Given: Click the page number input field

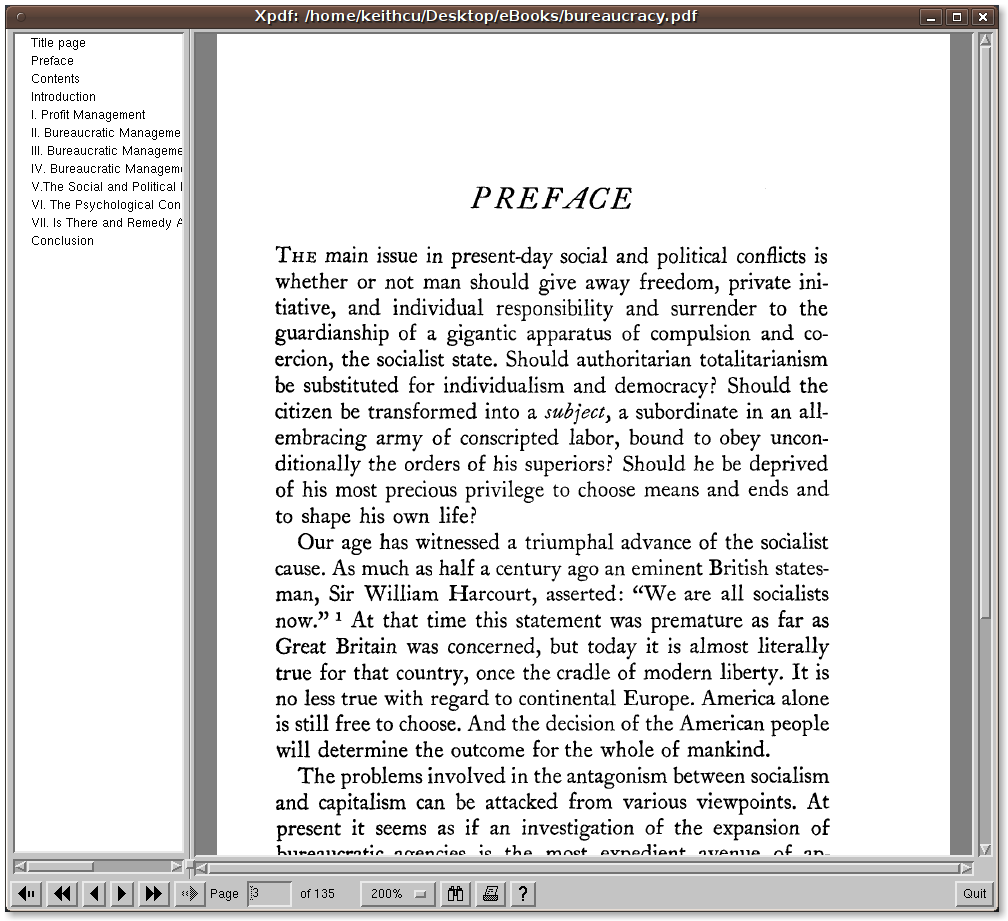Looking at the screenshot, I should pos(269,893).
